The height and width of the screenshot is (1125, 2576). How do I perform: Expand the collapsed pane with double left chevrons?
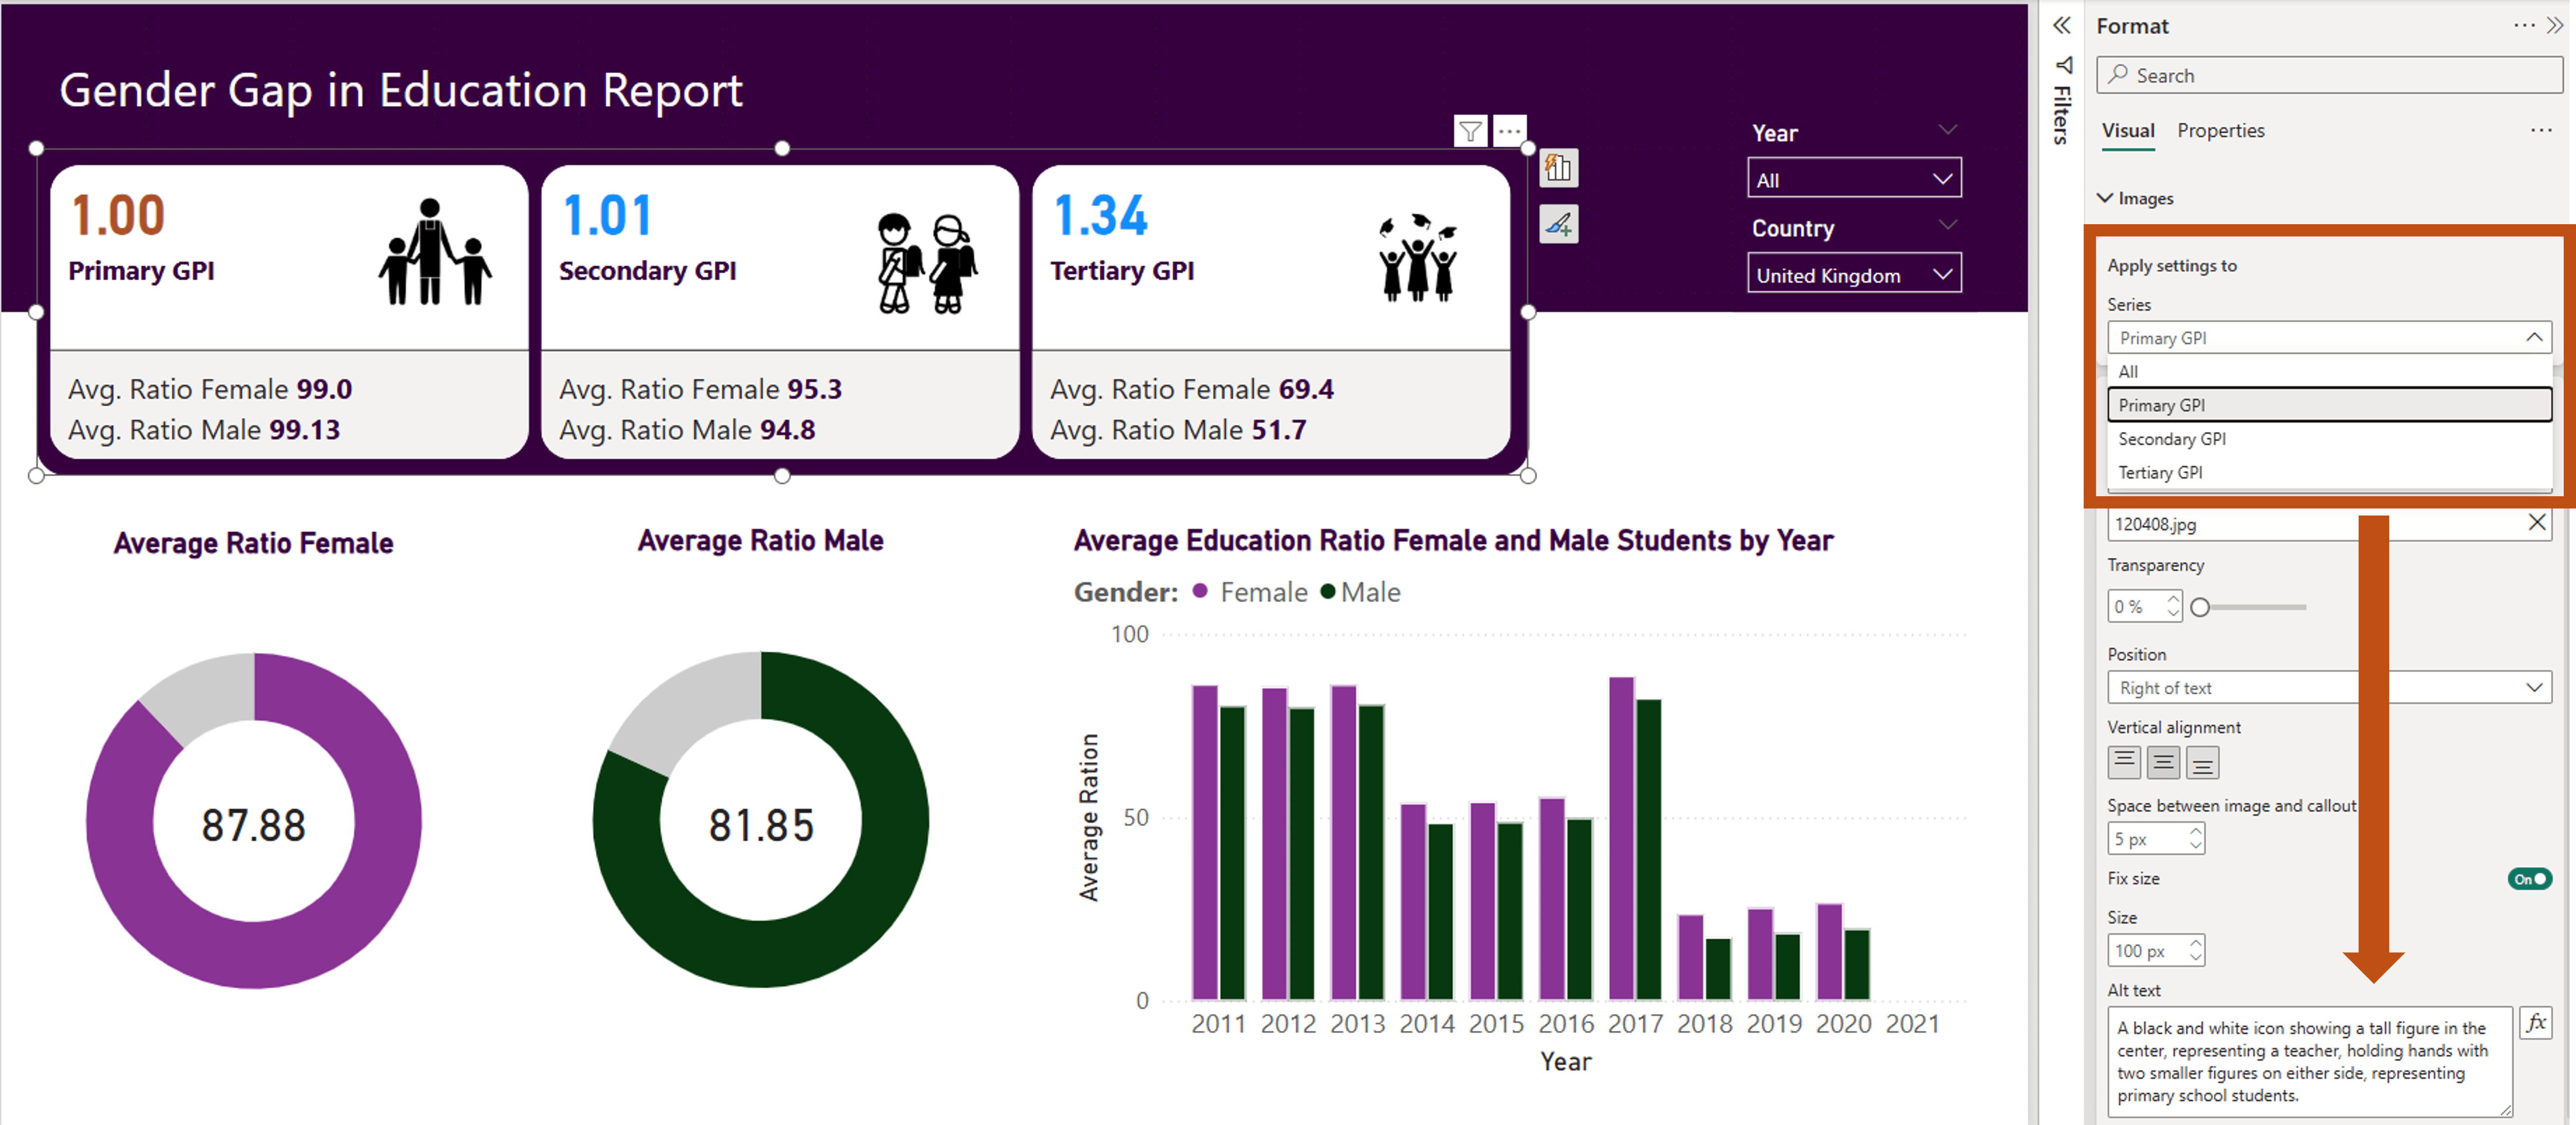tap(2061, 25)
